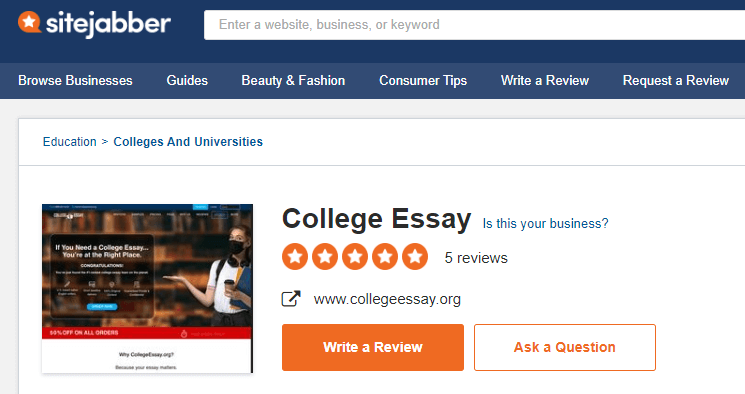The width and height of the screenshot is (745, 394).
Task: Click the second orange rating star
Action: coord(325,257)
